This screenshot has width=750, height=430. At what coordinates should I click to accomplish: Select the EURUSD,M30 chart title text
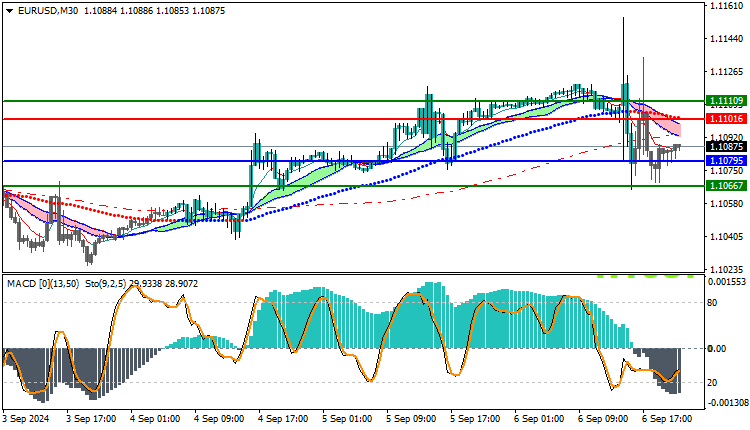(x=48, y=11)
